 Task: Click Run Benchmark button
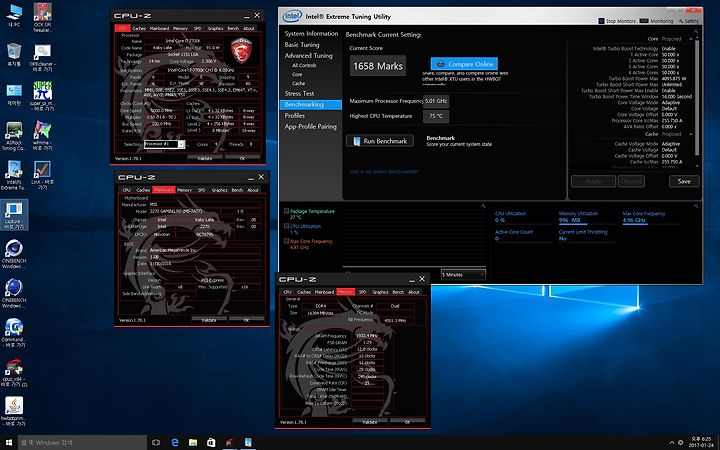[x=379, y=141]
